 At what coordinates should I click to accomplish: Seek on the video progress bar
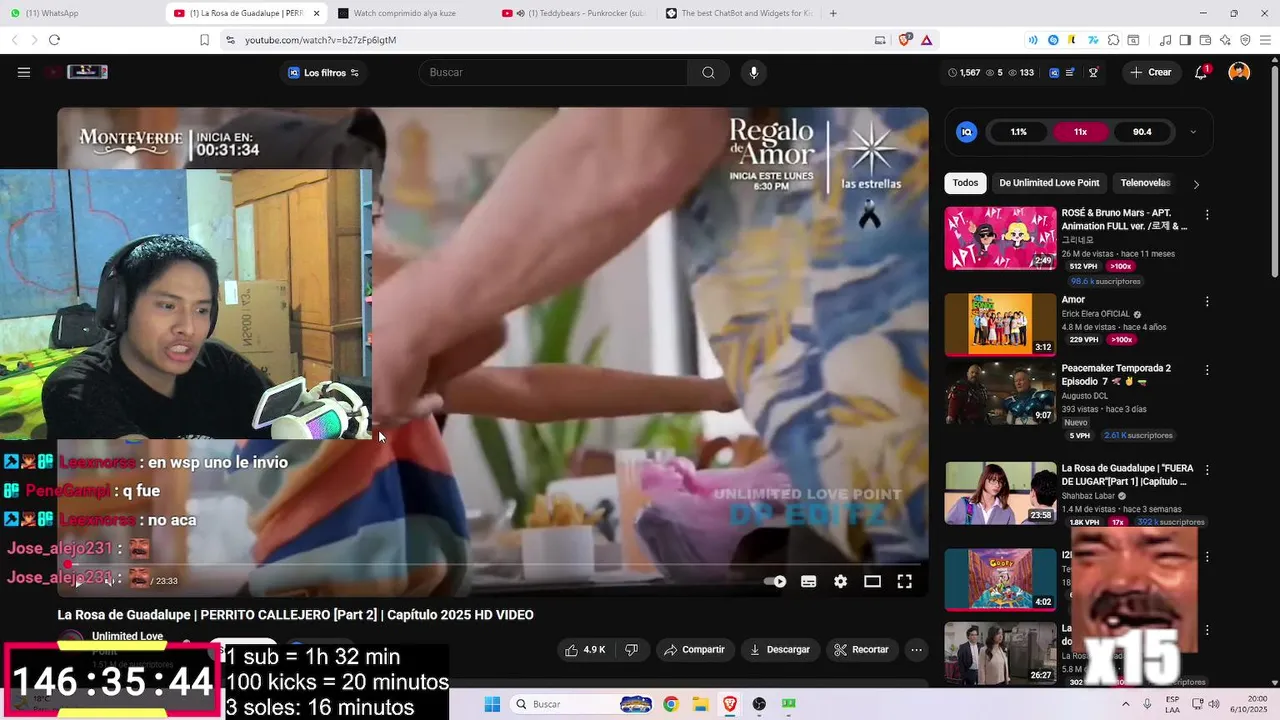[492, 564]
